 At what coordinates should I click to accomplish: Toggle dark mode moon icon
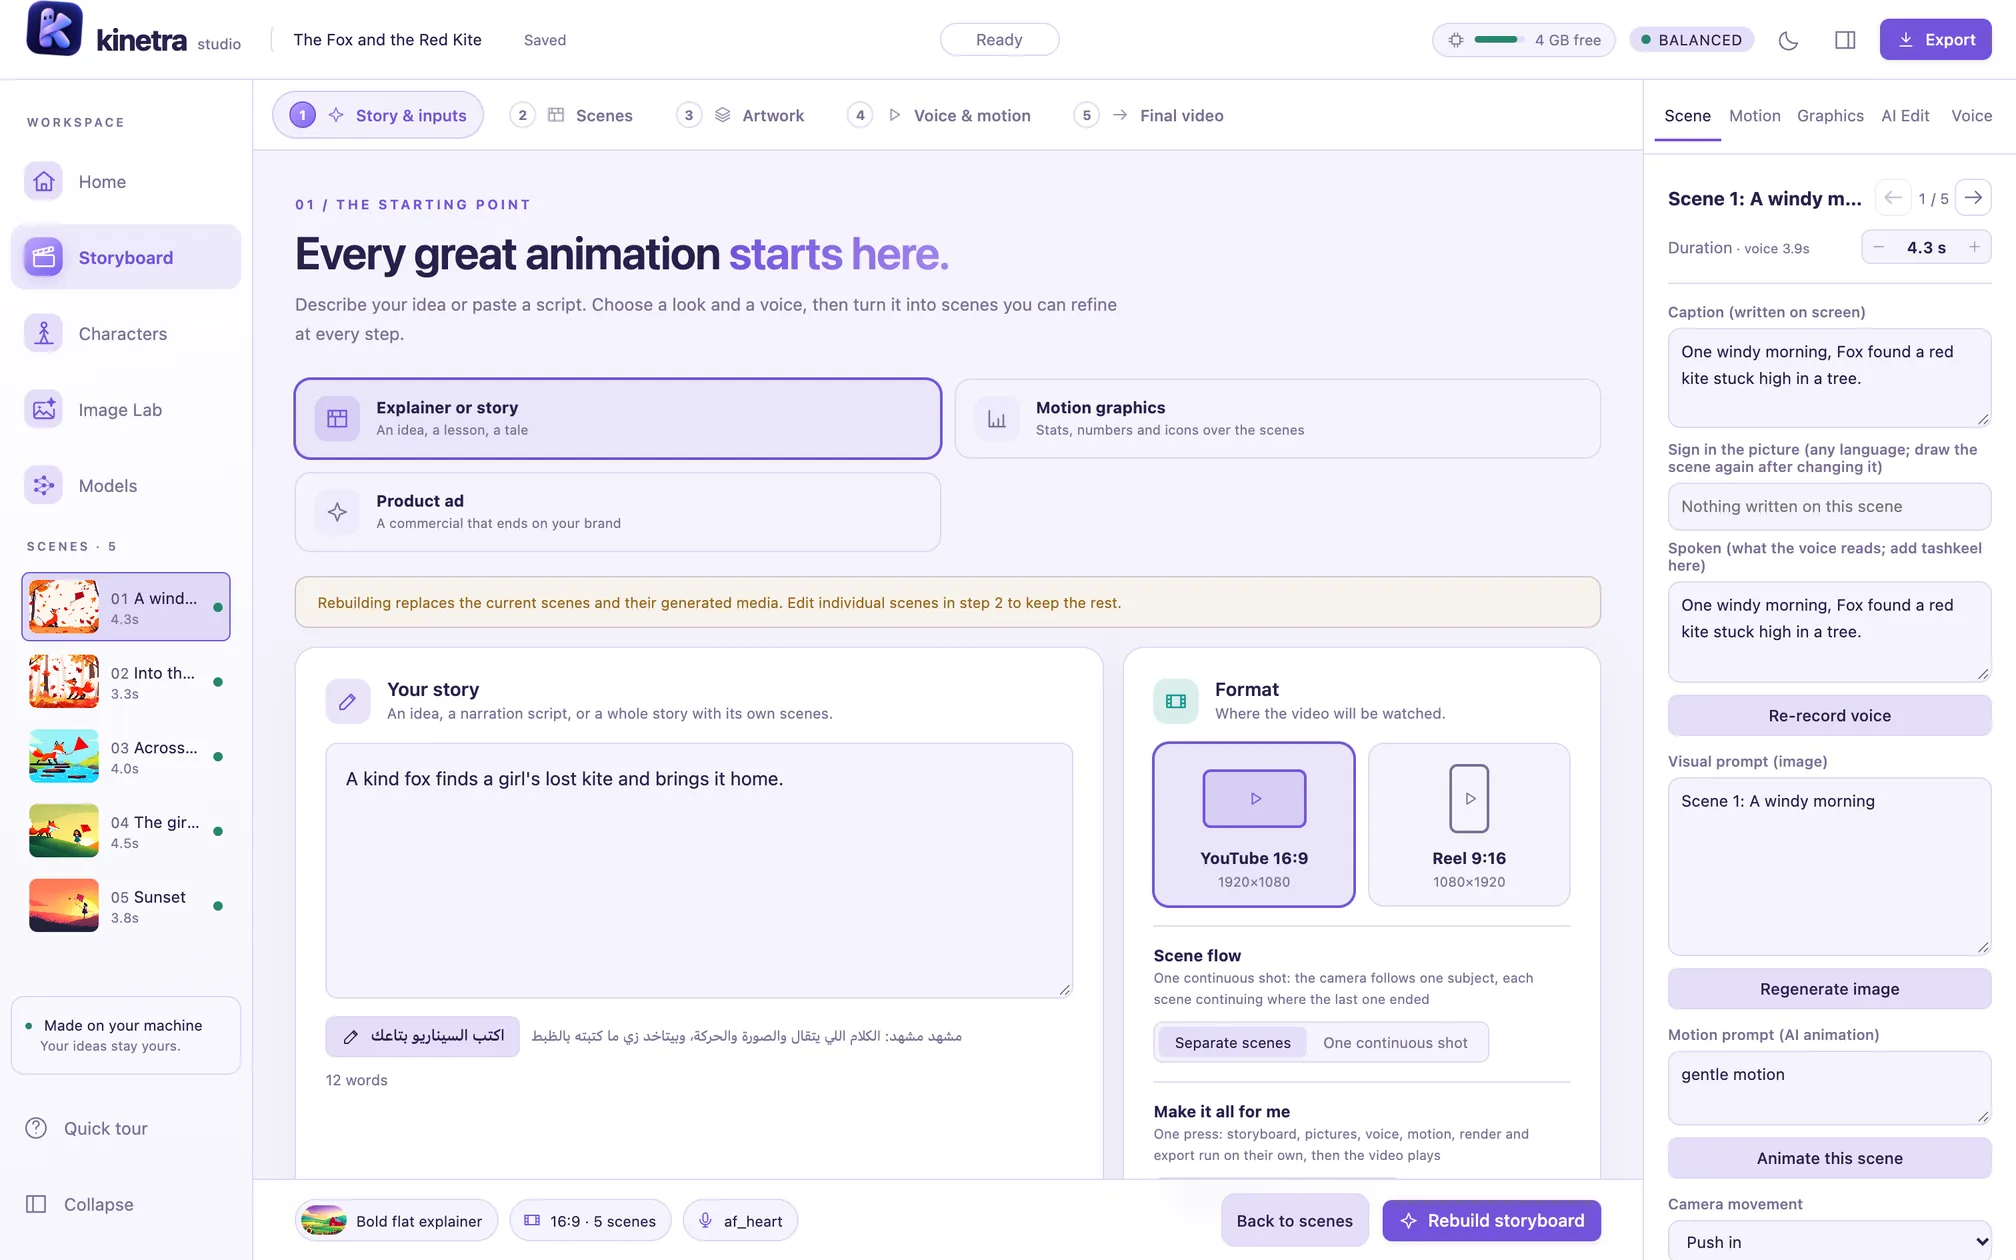pyautogui.click(x=1788, y=40)
